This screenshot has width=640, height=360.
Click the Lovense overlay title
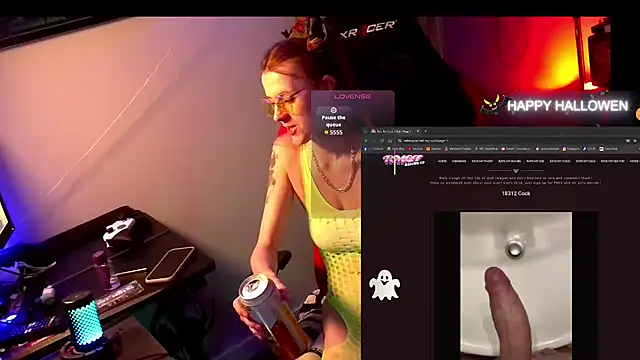click(352, 97)
